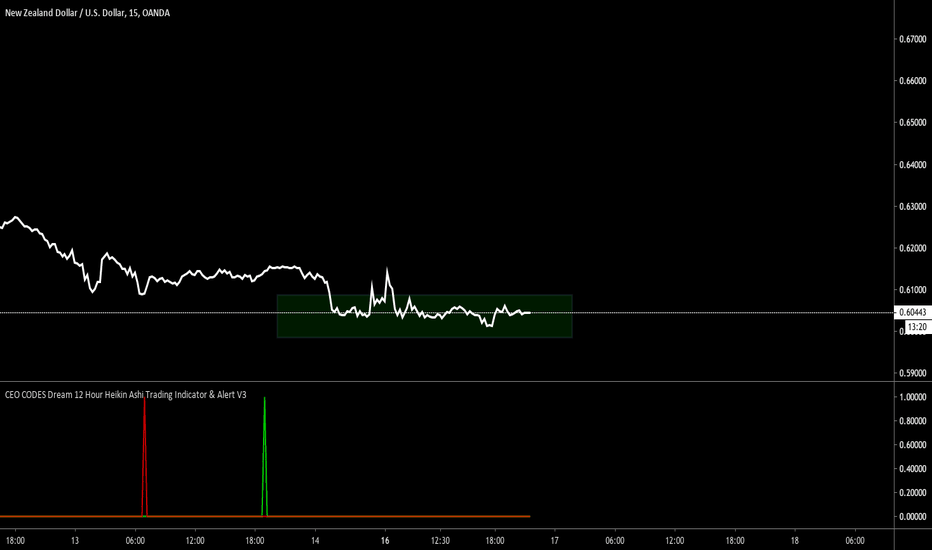The height and width of the screenshot is (550, 932).
Task: Click the 06:00 label just after date 17
Action: [x=615, y=540]
